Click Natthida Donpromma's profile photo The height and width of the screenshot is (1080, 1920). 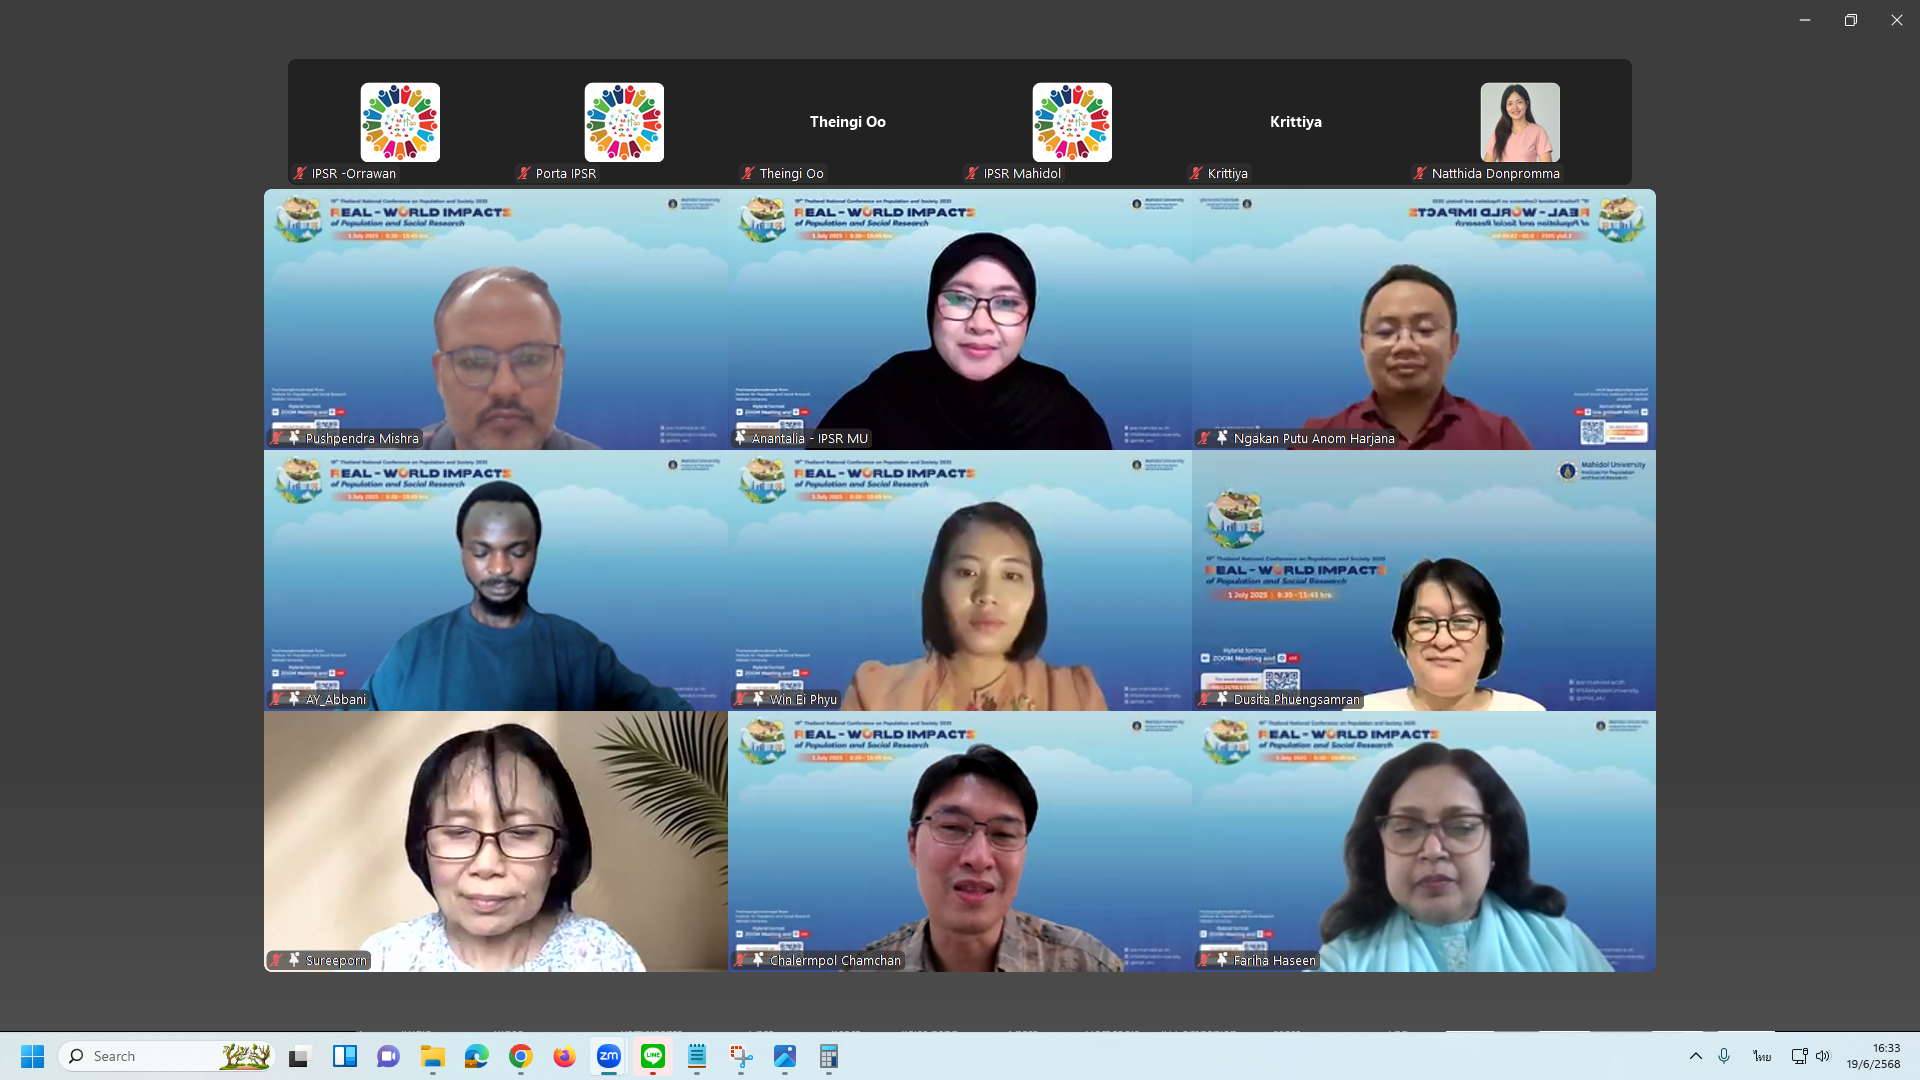1519,122
